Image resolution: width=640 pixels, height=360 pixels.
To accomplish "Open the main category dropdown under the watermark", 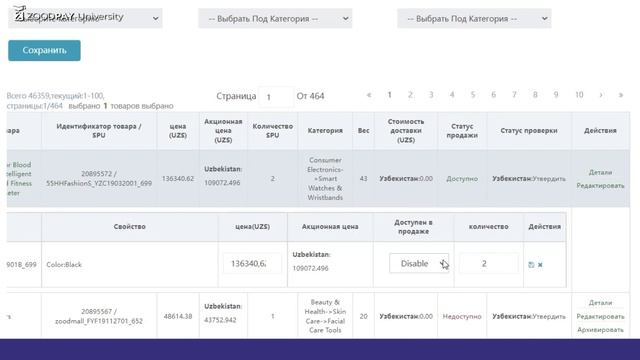I will [85, 18].
